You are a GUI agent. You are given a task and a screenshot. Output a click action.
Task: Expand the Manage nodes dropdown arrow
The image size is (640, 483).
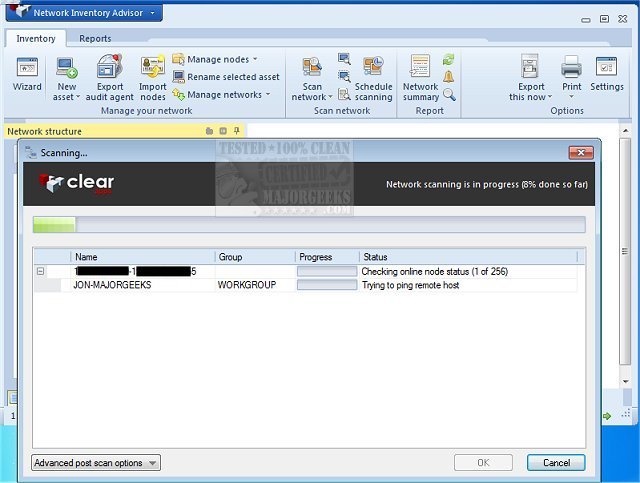(255, 59)
